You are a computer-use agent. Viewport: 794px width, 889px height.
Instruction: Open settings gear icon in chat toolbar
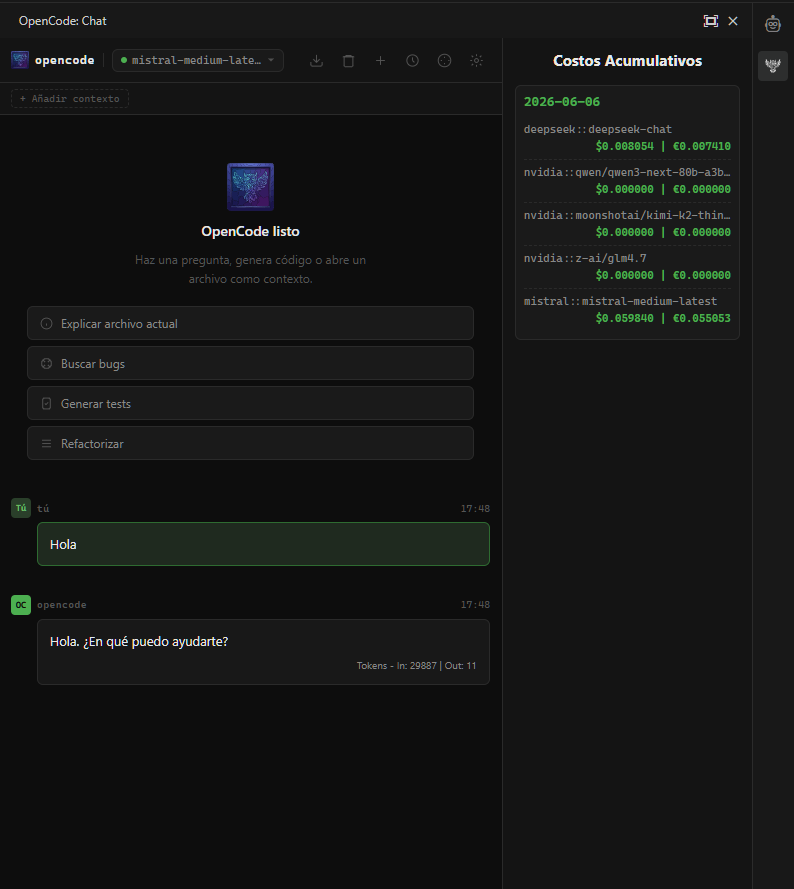[x=476, y=61]
